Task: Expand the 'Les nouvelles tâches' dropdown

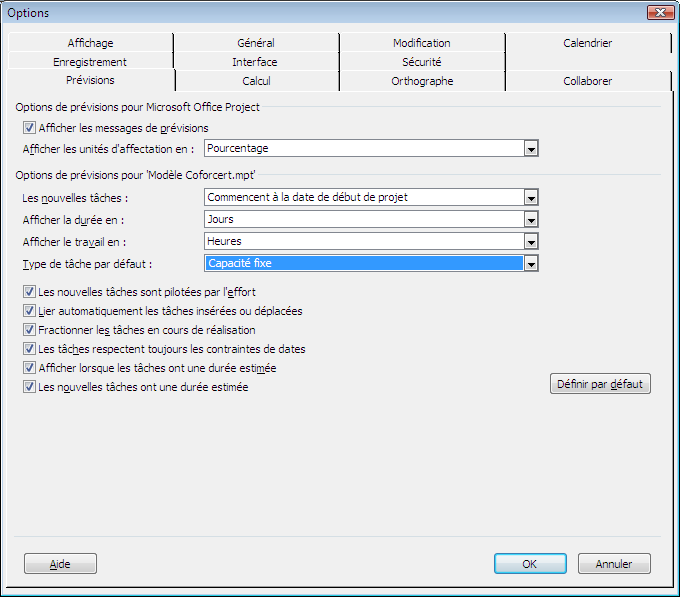Action: click(x=531, y=198)
